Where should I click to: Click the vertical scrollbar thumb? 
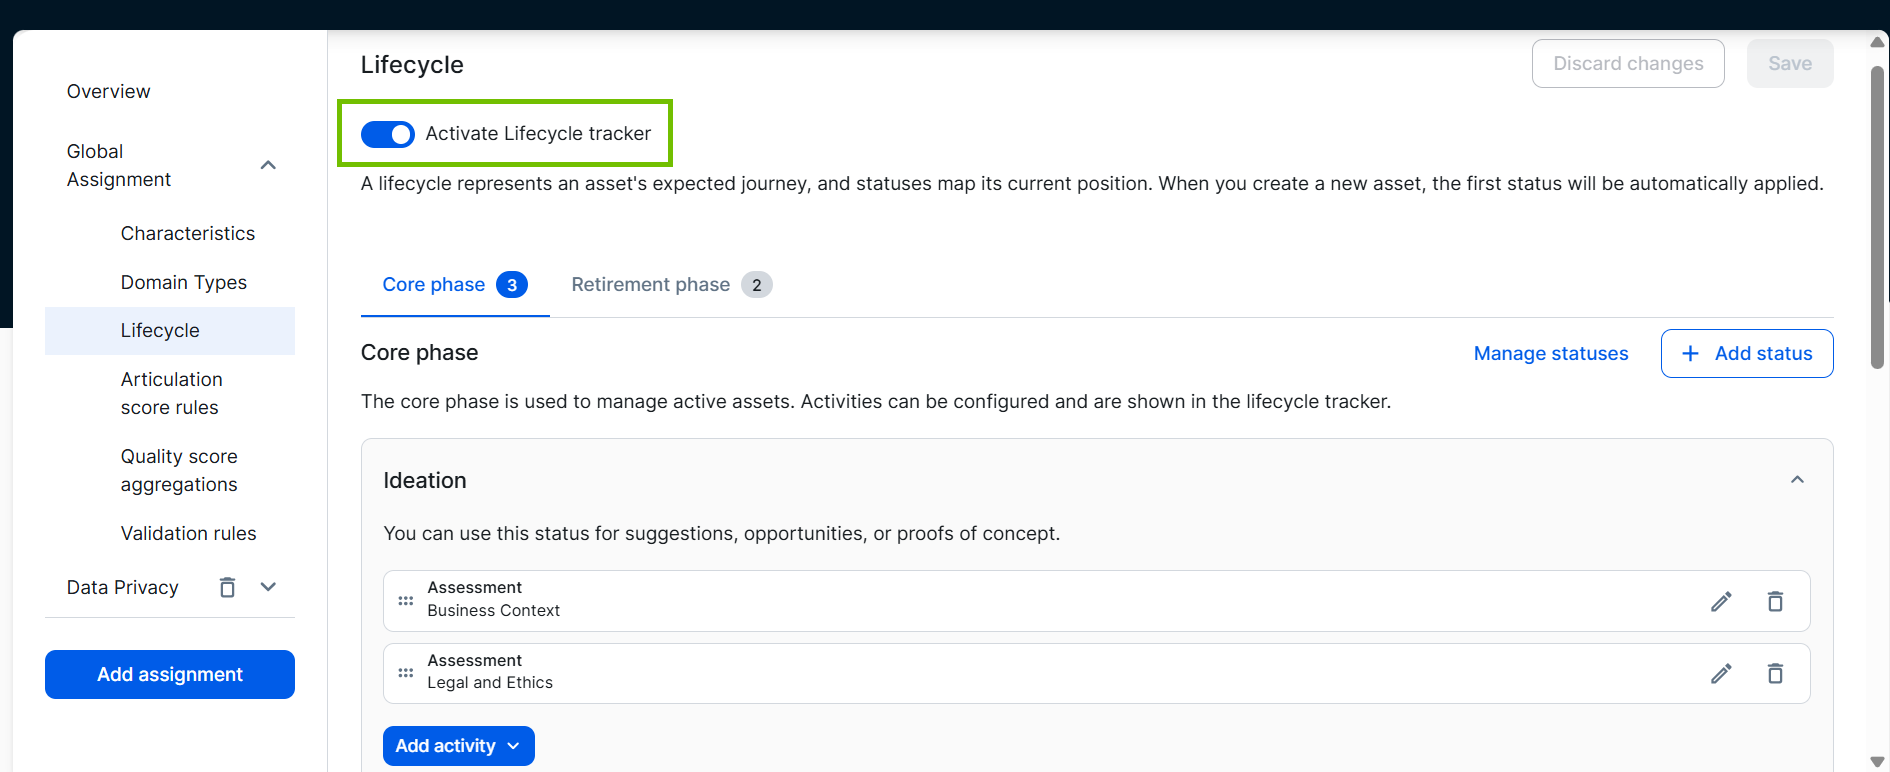point(1877,215)
